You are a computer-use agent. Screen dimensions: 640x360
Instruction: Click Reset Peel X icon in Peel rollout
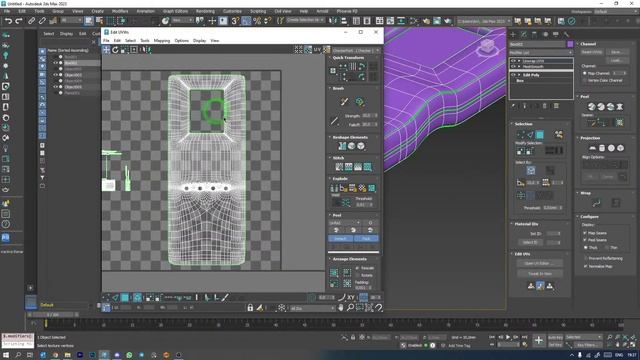(x=620, y=107)
